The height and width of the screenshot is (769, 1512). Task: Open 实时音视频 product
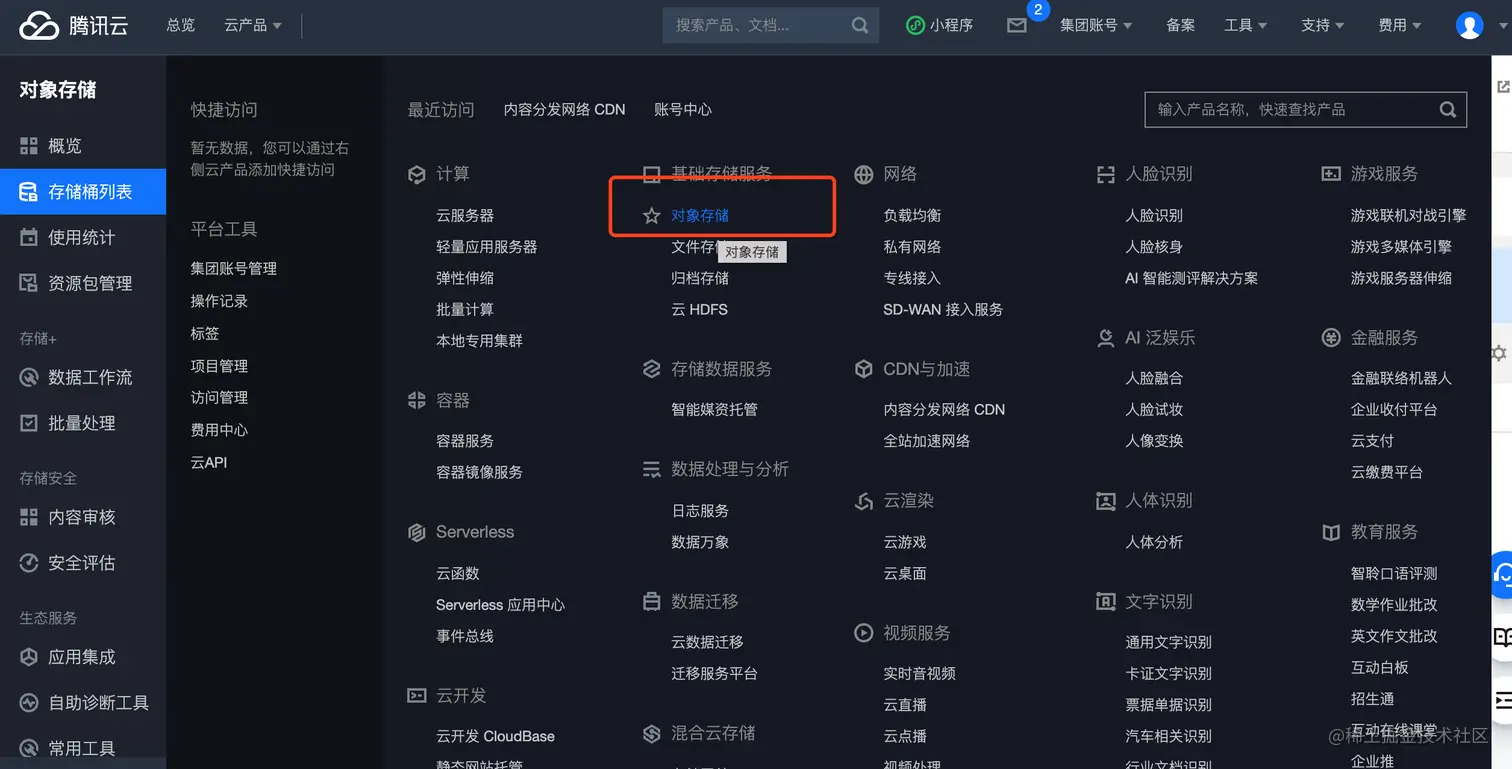click(x=919, y=674)
